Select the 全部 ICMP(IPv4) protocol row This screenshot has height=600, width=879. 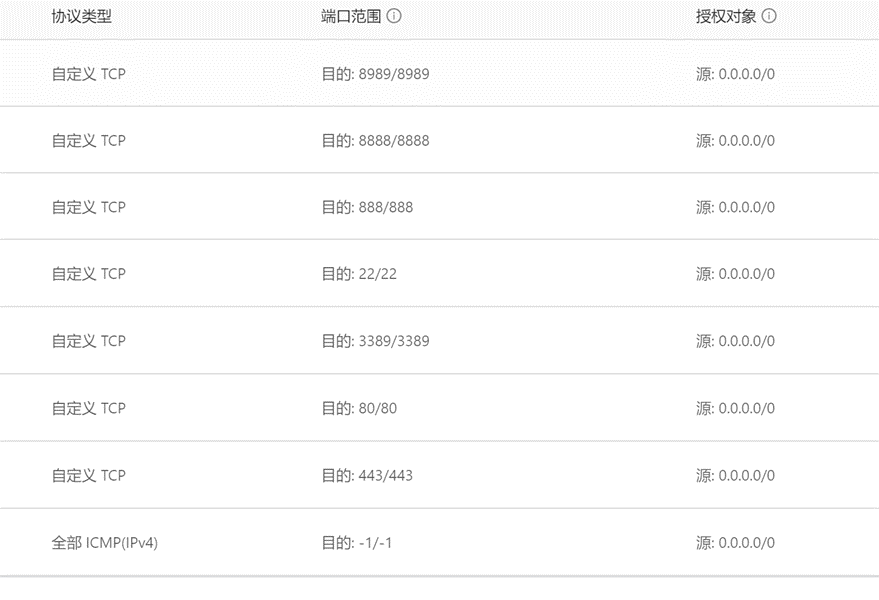tap(440, 543)
